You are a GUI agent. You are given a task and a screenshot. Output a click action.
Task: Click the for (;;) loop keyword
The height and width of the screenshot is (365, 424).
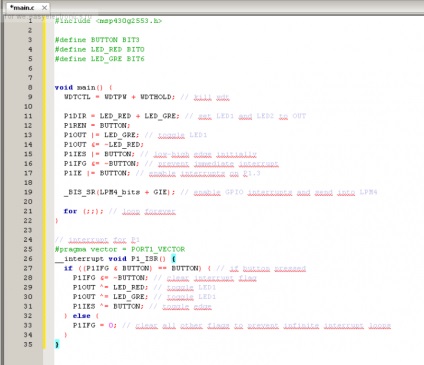(70, 211)
